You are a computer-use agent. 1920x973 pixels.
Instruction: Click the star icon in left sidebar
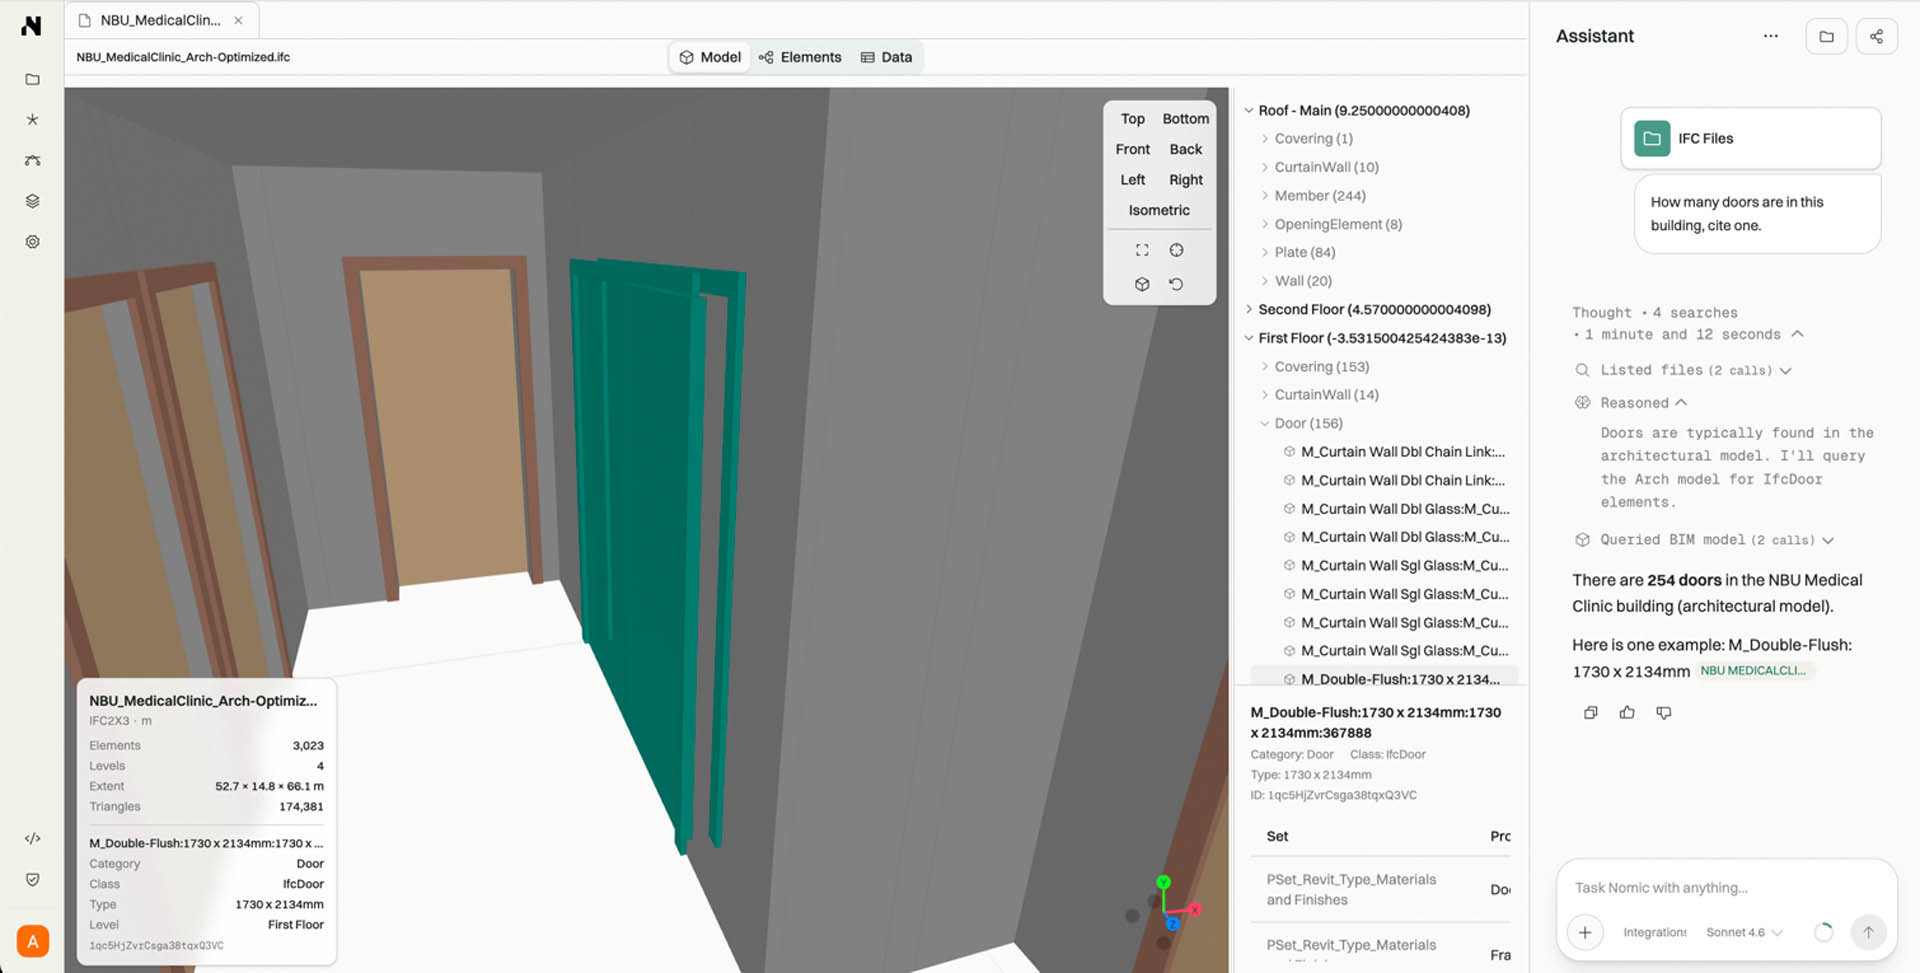[32, 119]
